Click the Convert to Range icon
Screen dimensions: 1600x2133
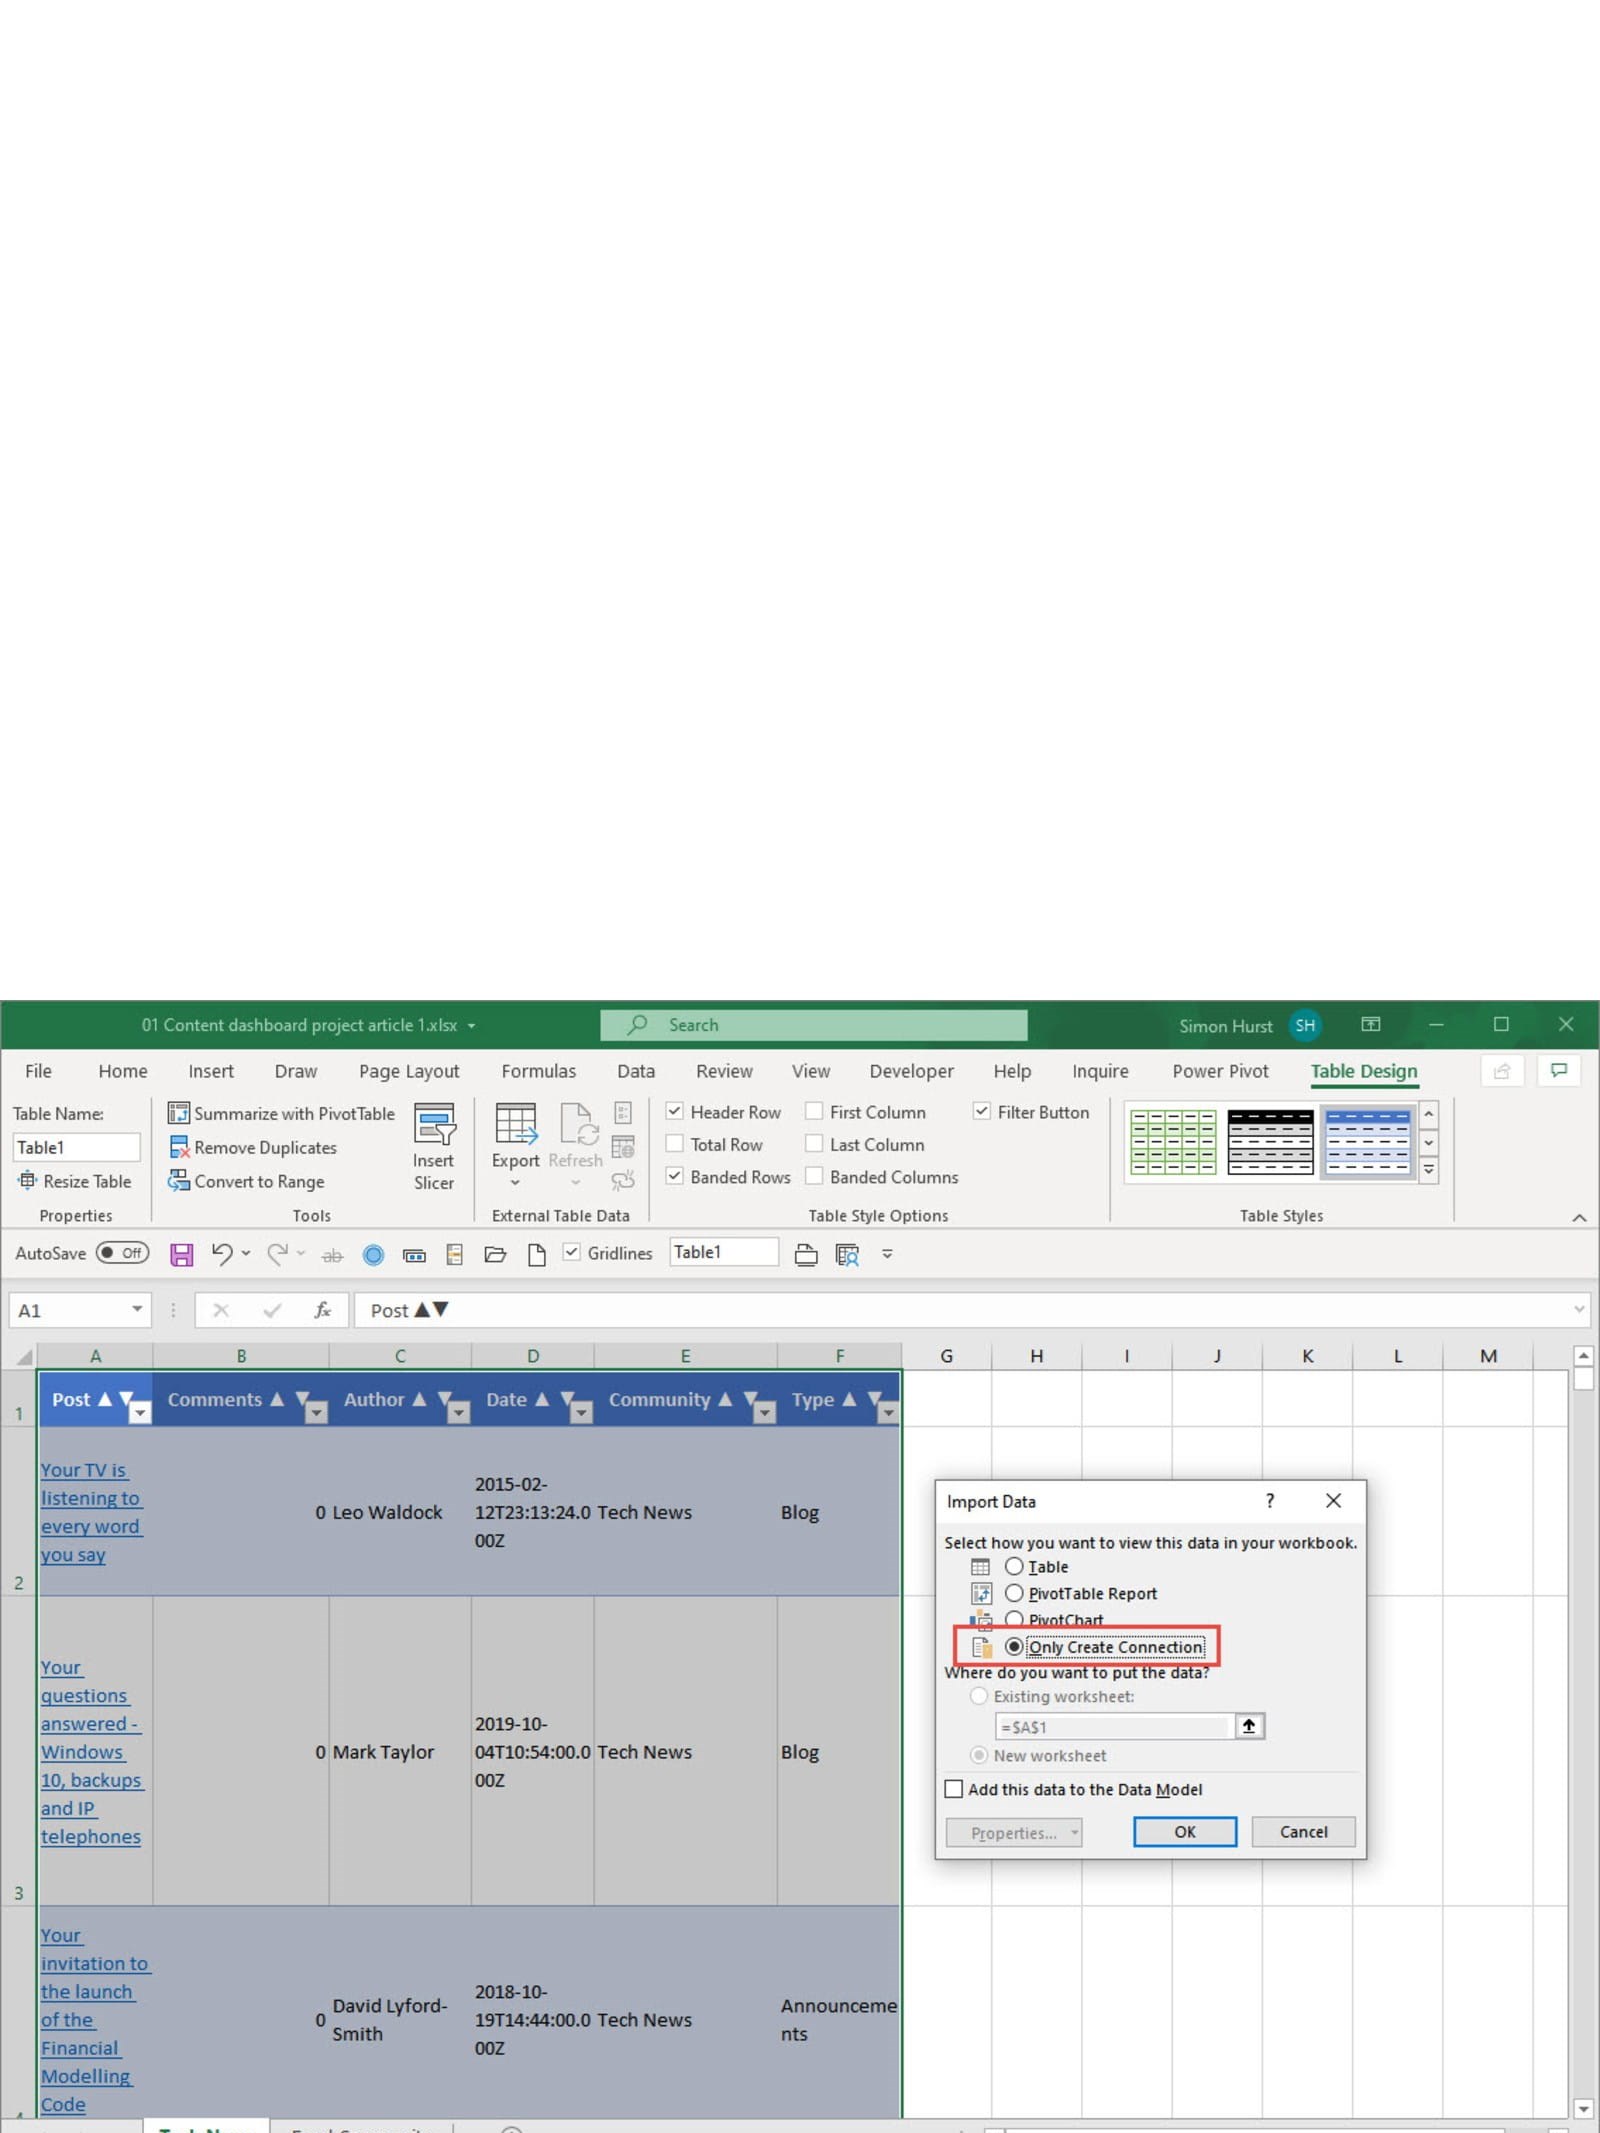coord(178,1181)
